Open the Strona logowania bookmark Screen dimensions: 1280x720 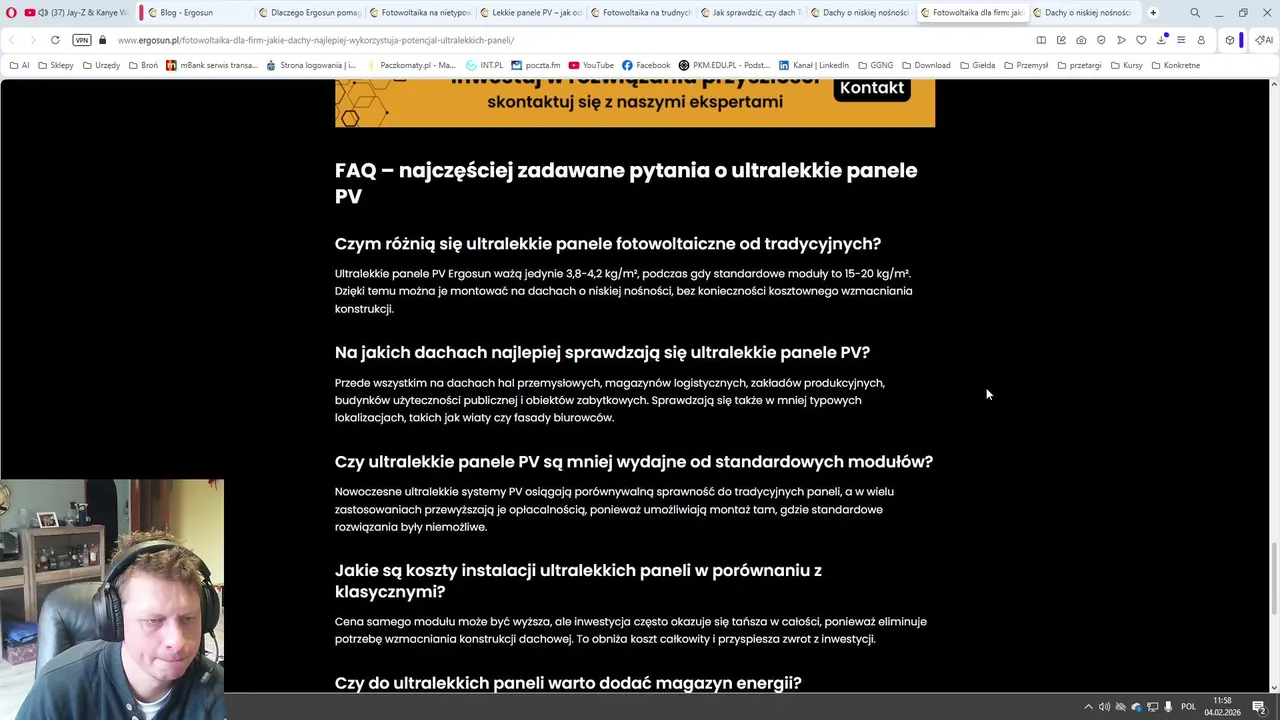point(311,65)
